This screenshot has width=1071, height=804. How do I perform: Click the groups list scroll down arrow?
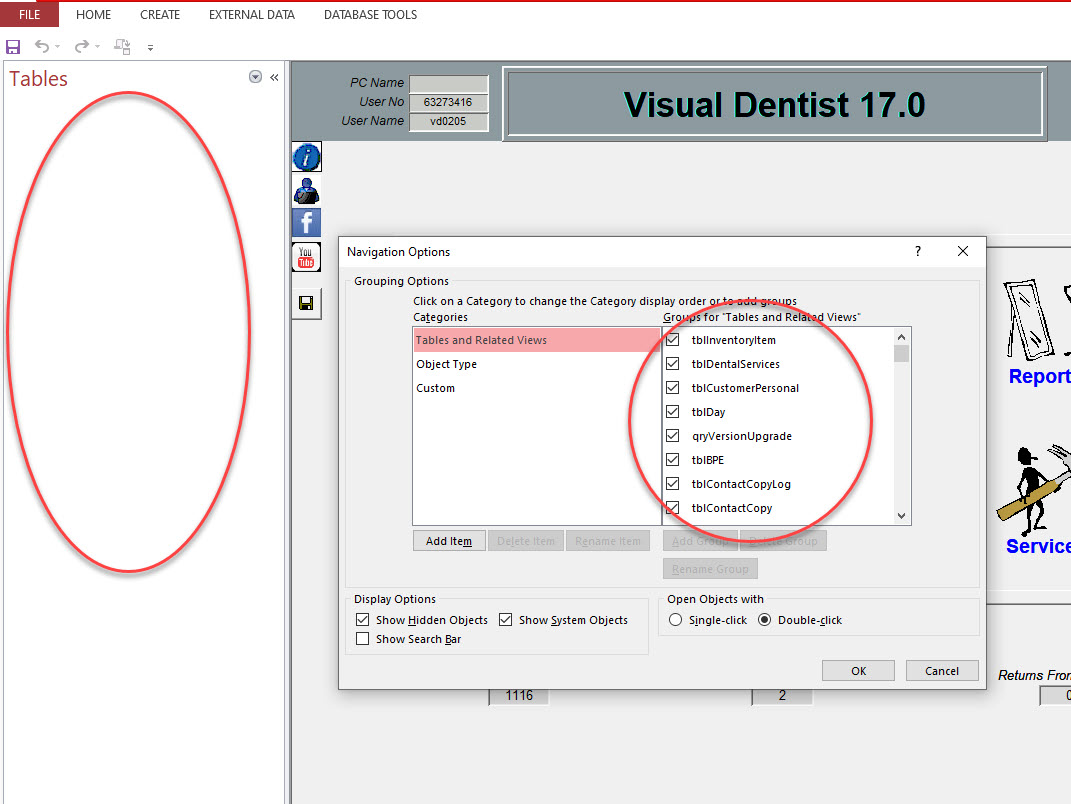click(902, 516)
